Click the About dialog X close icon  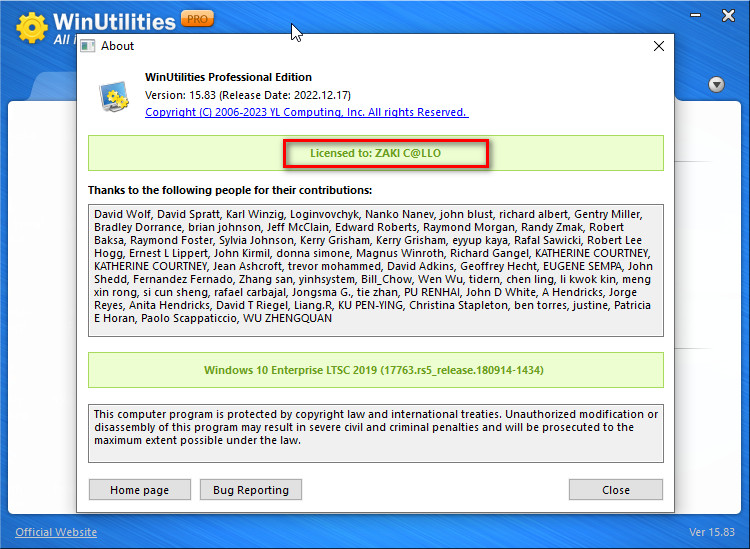click(x=659, y=46)
